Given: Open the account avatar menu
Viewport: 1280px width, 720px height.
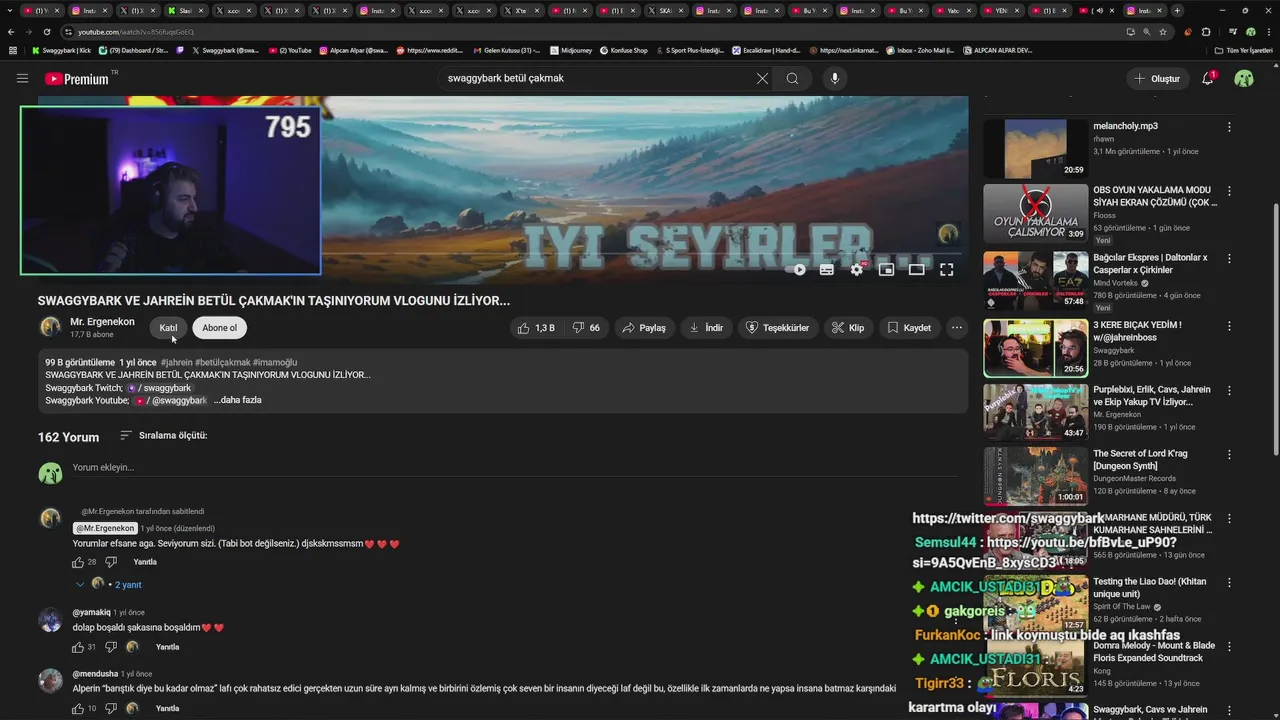Looking at the screenshot, I should click(x=1244, y=78).
